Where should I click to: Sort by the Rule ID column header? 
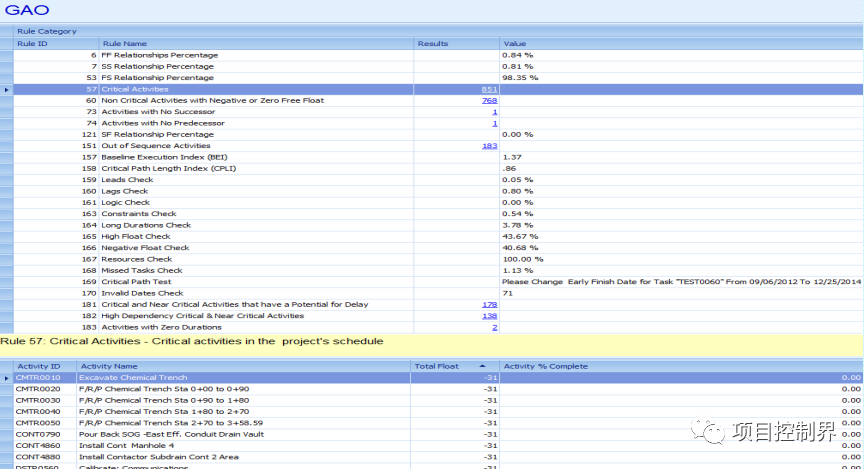tap(56, 44)
